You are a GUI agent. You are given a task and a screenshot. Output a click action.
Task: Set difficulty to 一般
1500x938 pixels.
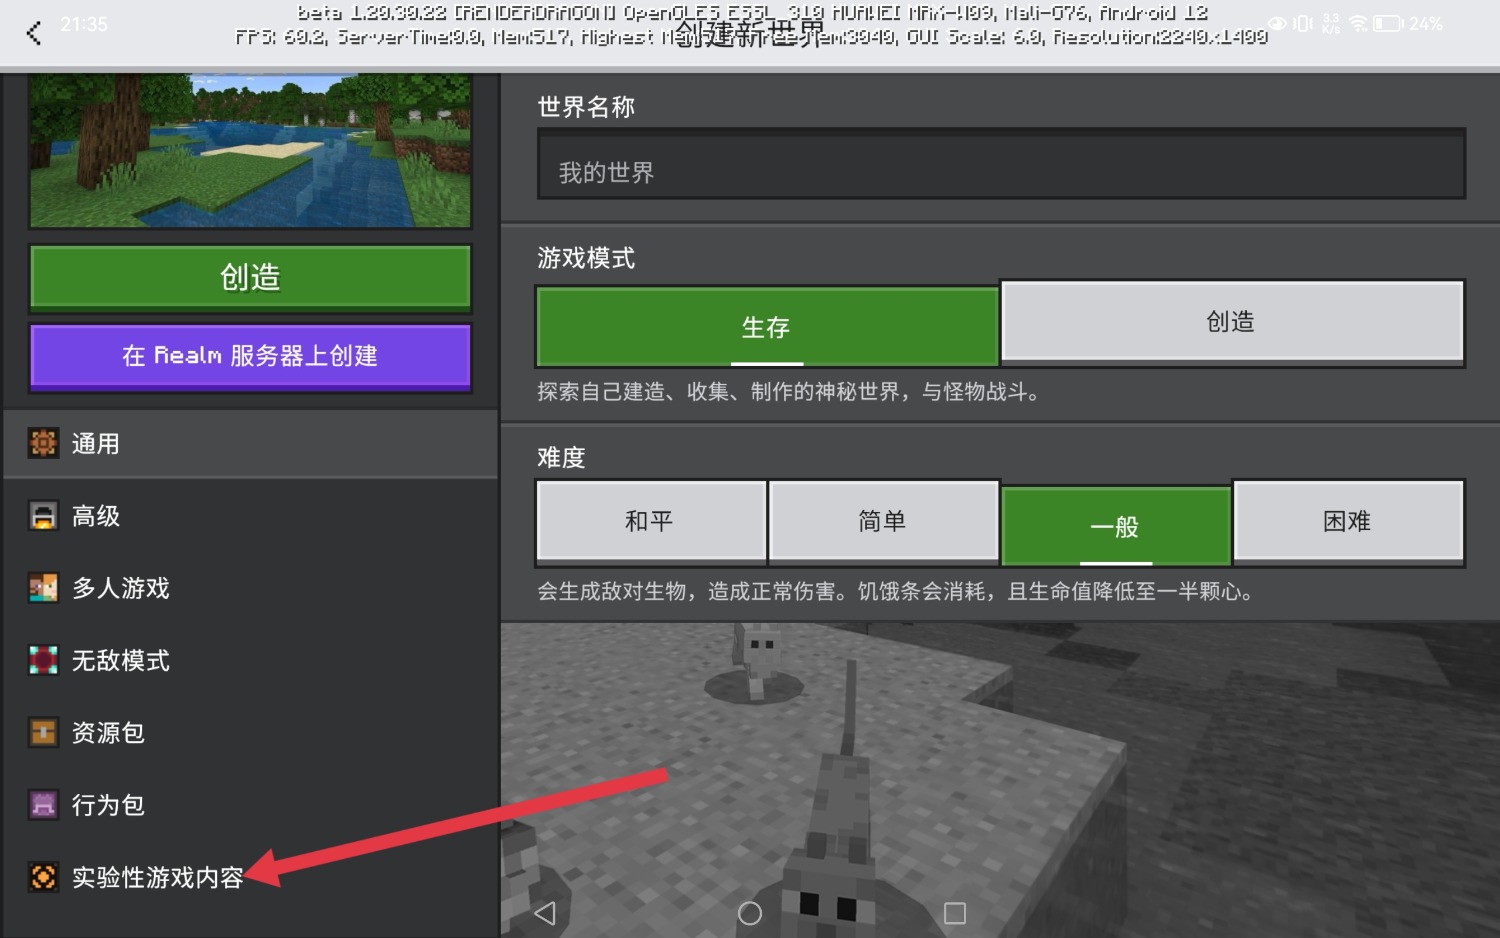[1116, 527]
